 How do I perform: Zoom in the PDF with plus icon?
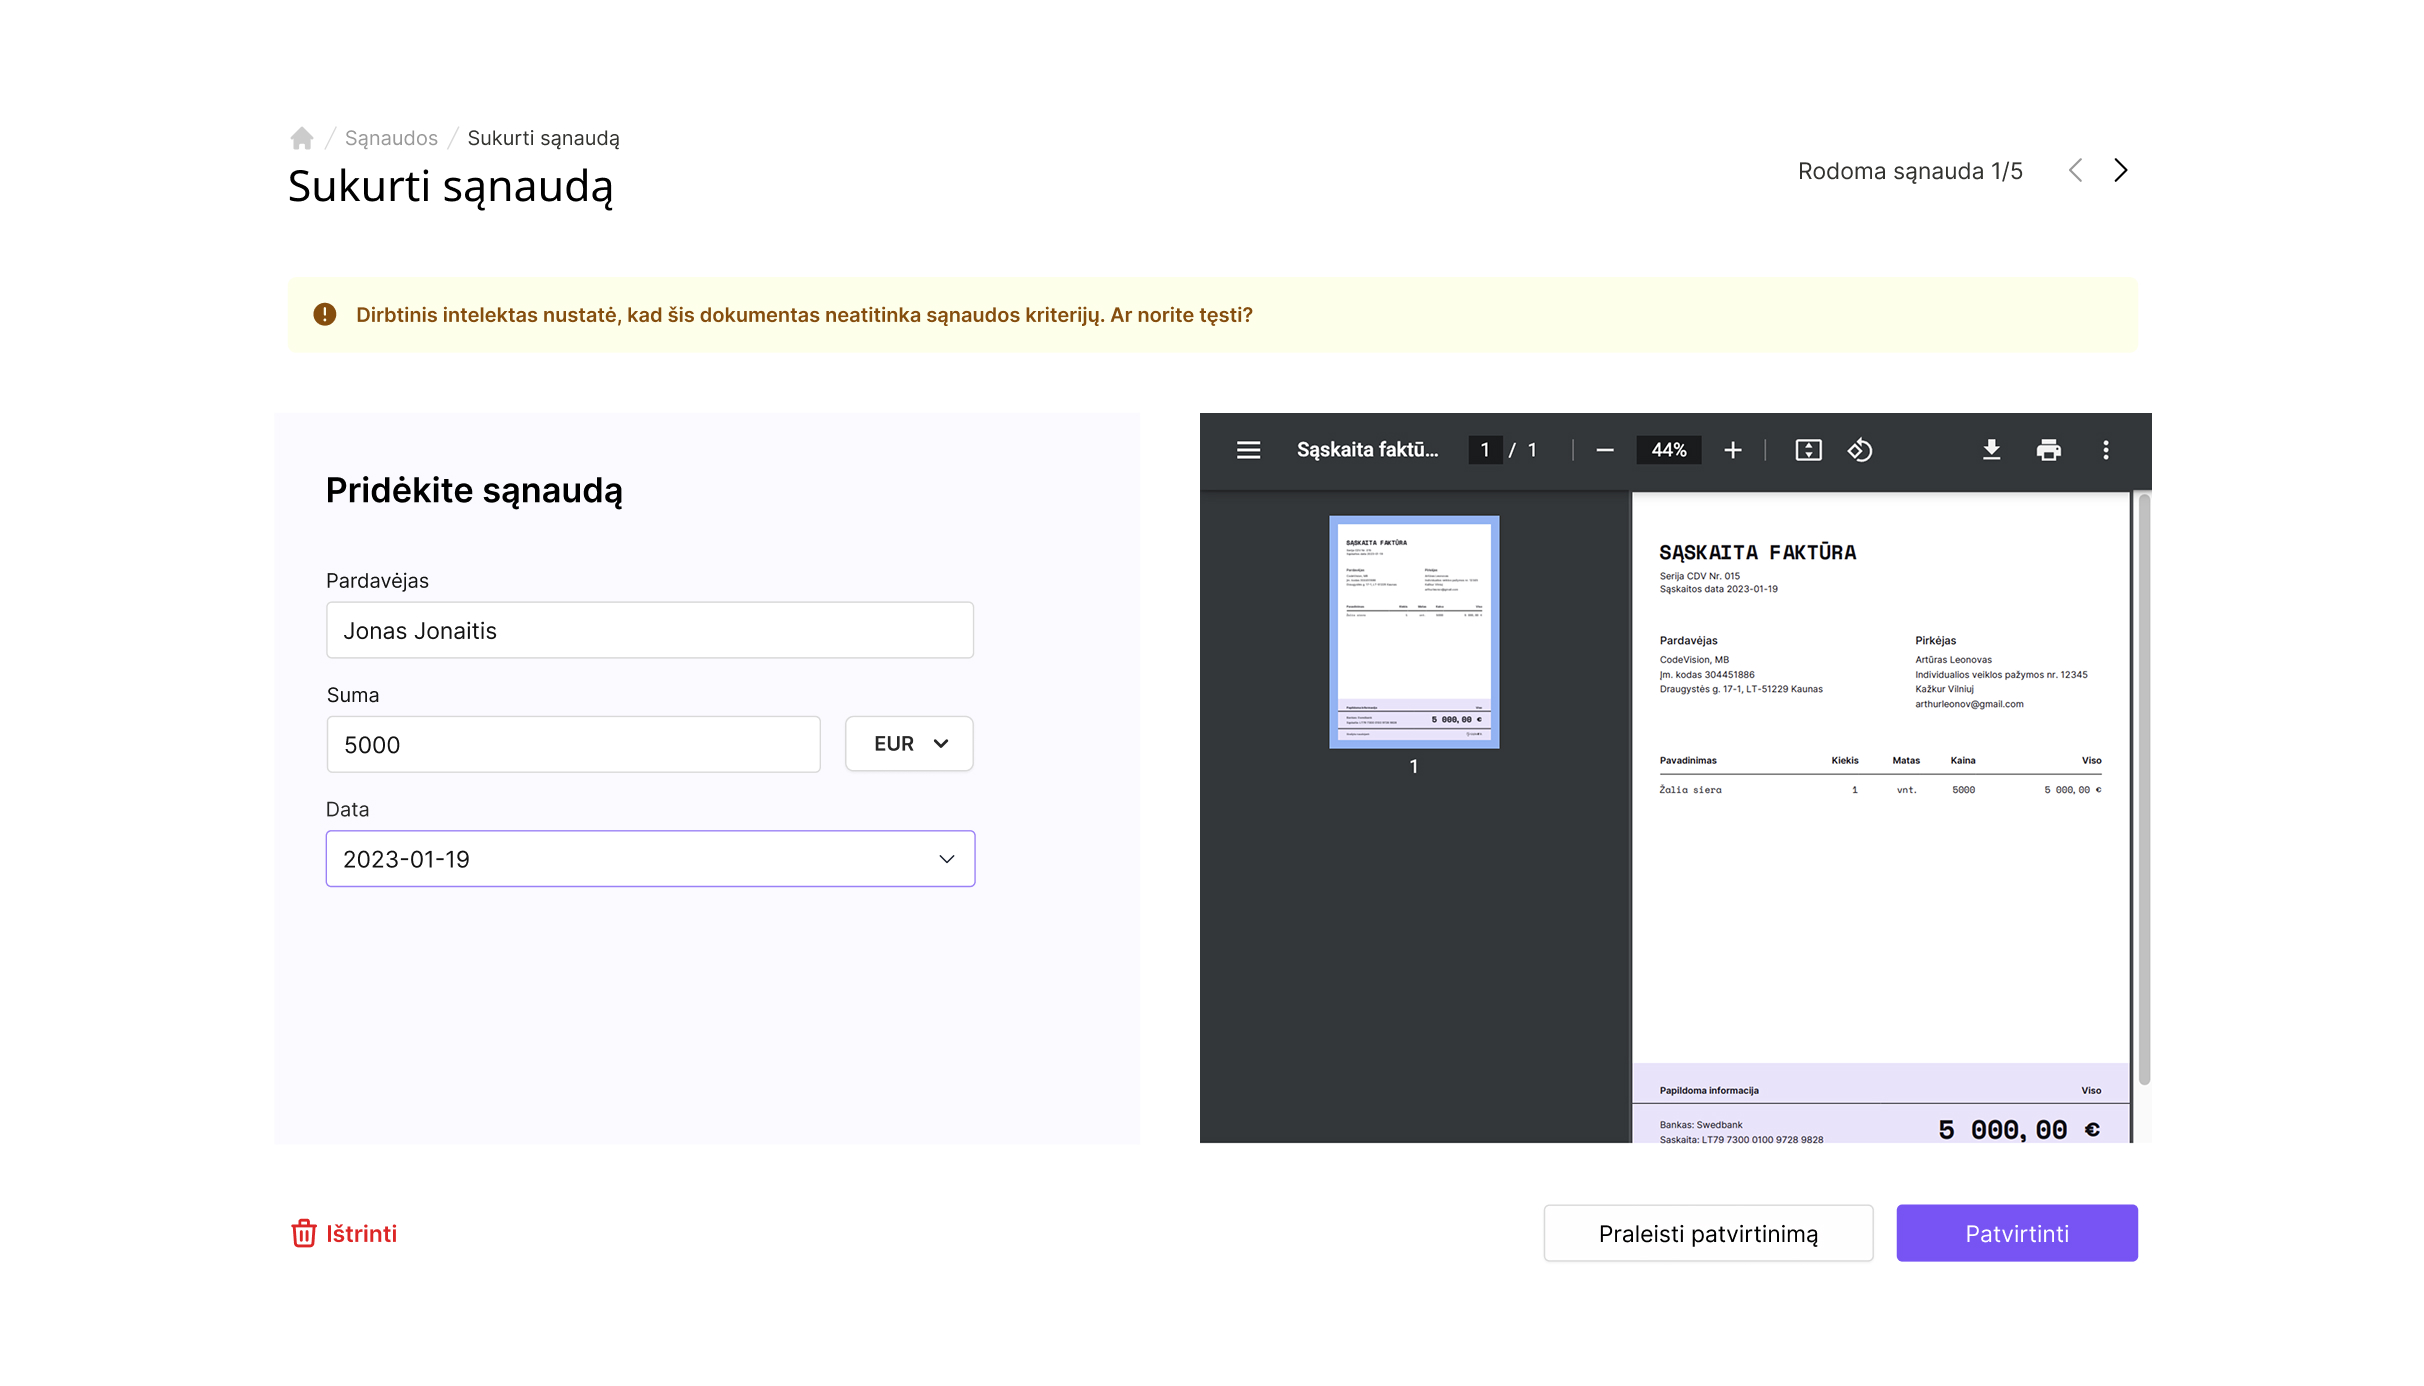tap(1733, 450)
